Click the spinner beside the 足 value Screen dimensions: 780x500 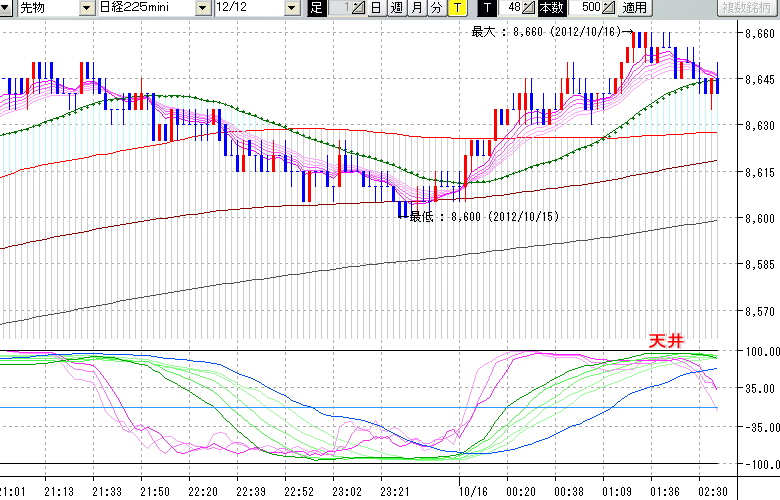point(358,8)
